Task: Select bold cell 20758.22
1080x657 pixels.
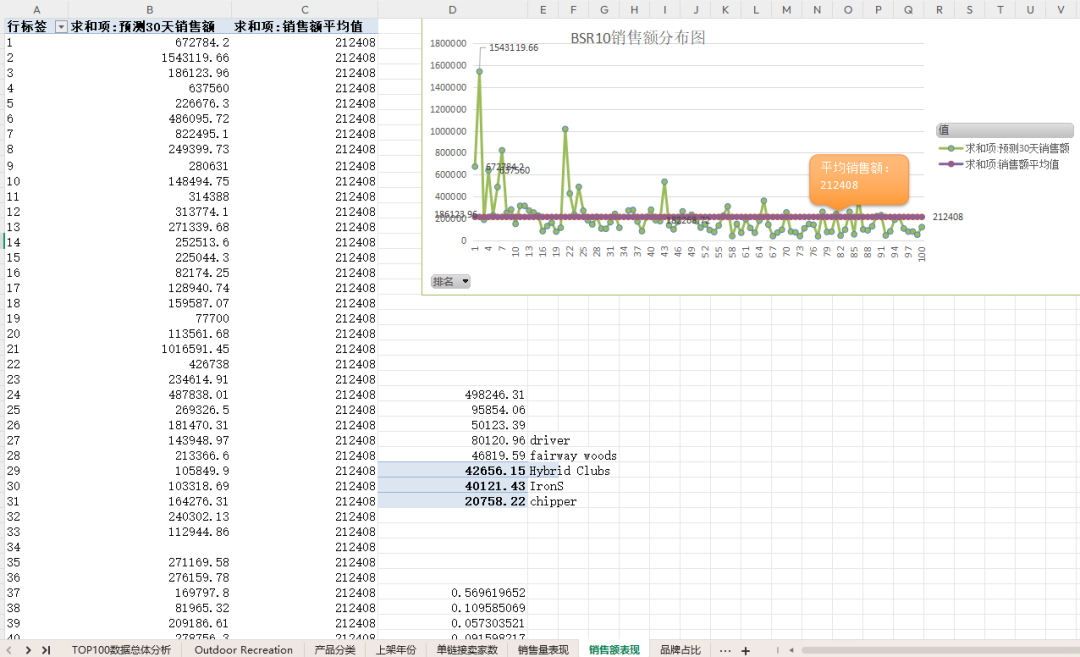Action: pos(453,501)
